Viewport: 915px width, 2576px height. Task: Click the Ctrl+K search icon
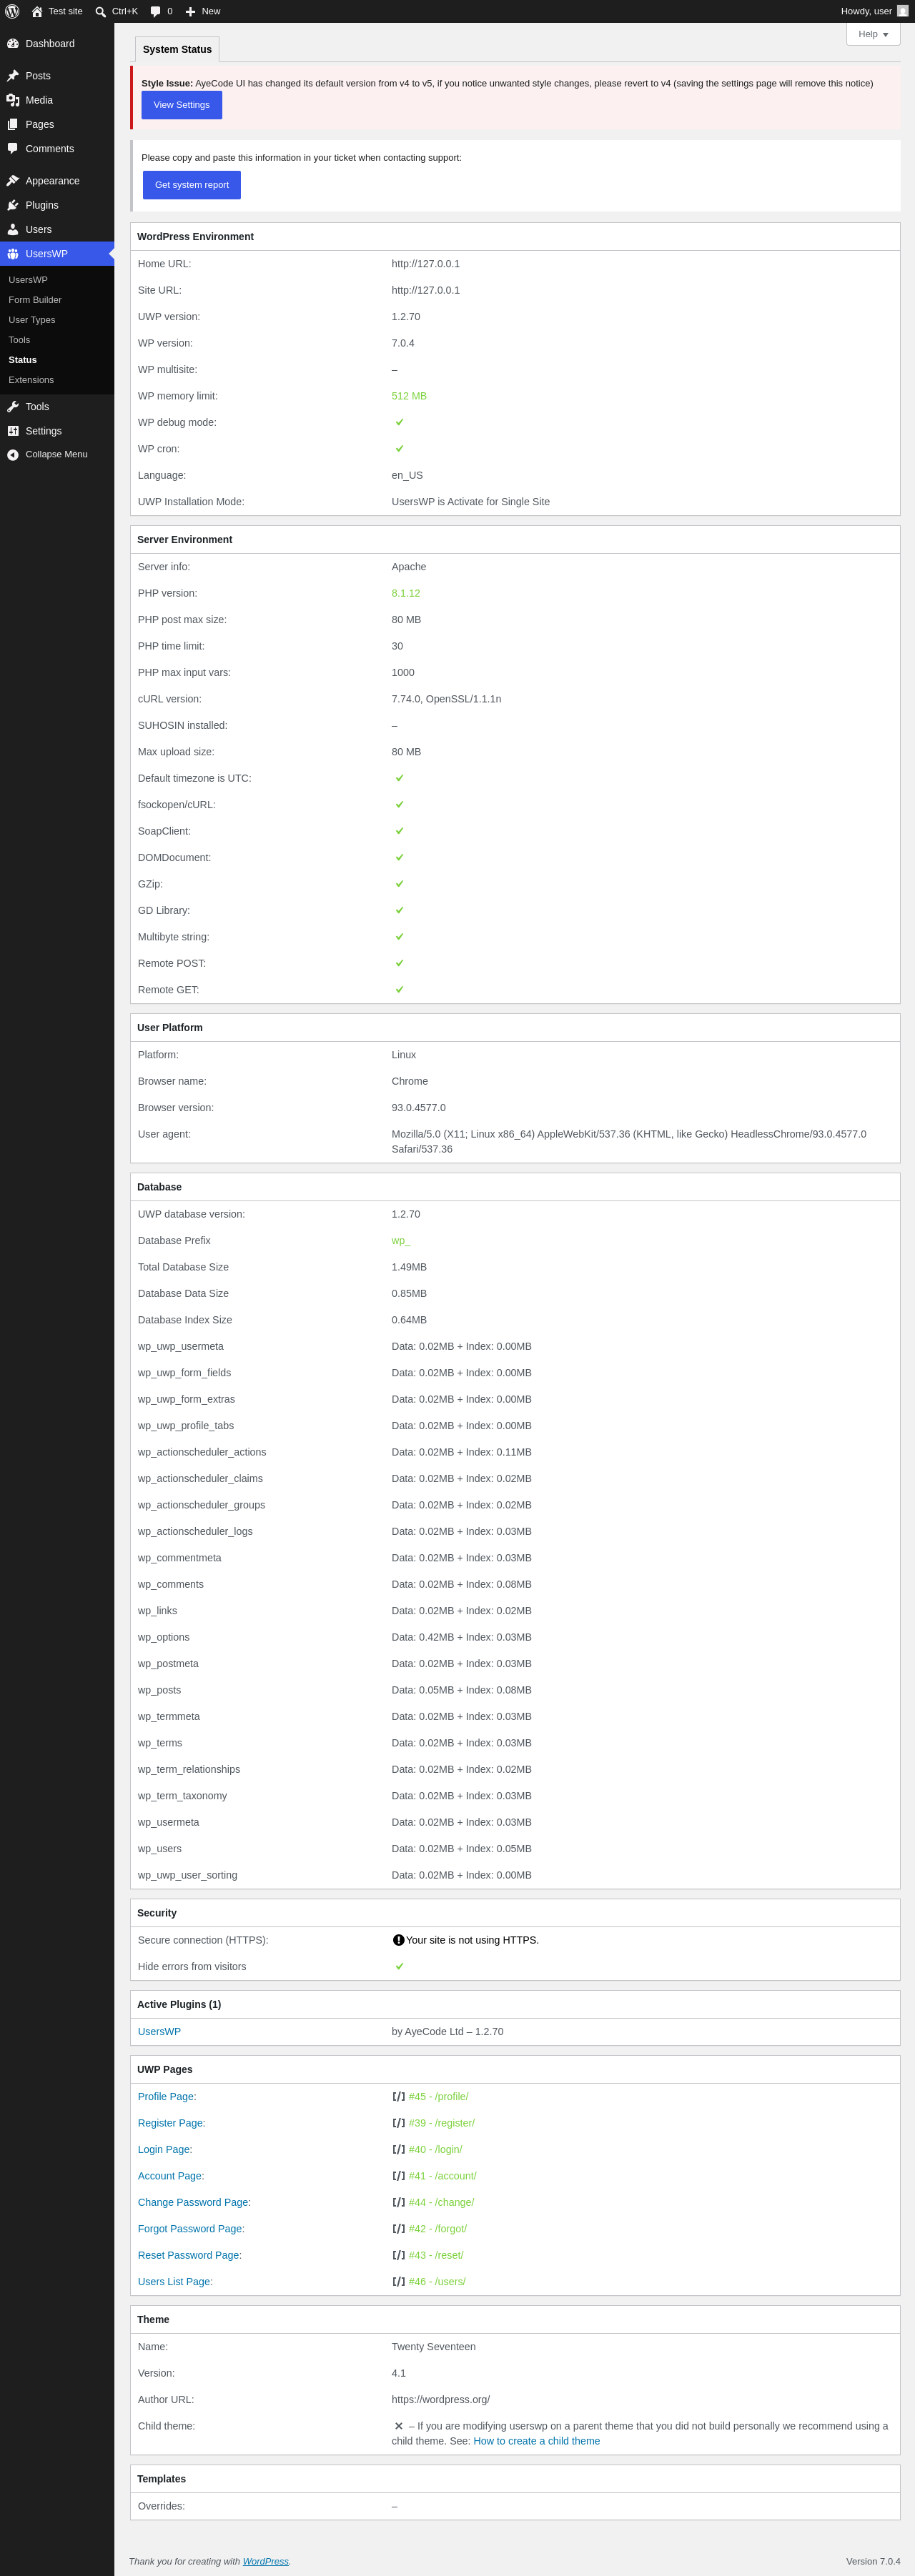click(x=100, y=12)
